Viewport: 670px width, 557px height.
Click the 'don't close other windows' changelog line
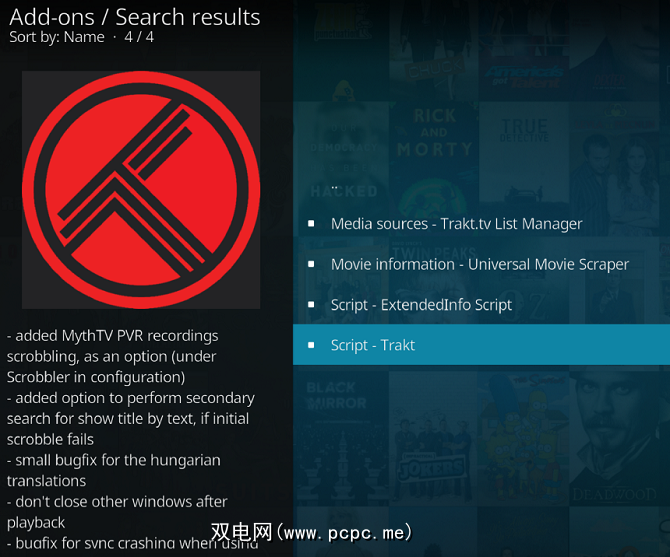[x=117, y=512]
